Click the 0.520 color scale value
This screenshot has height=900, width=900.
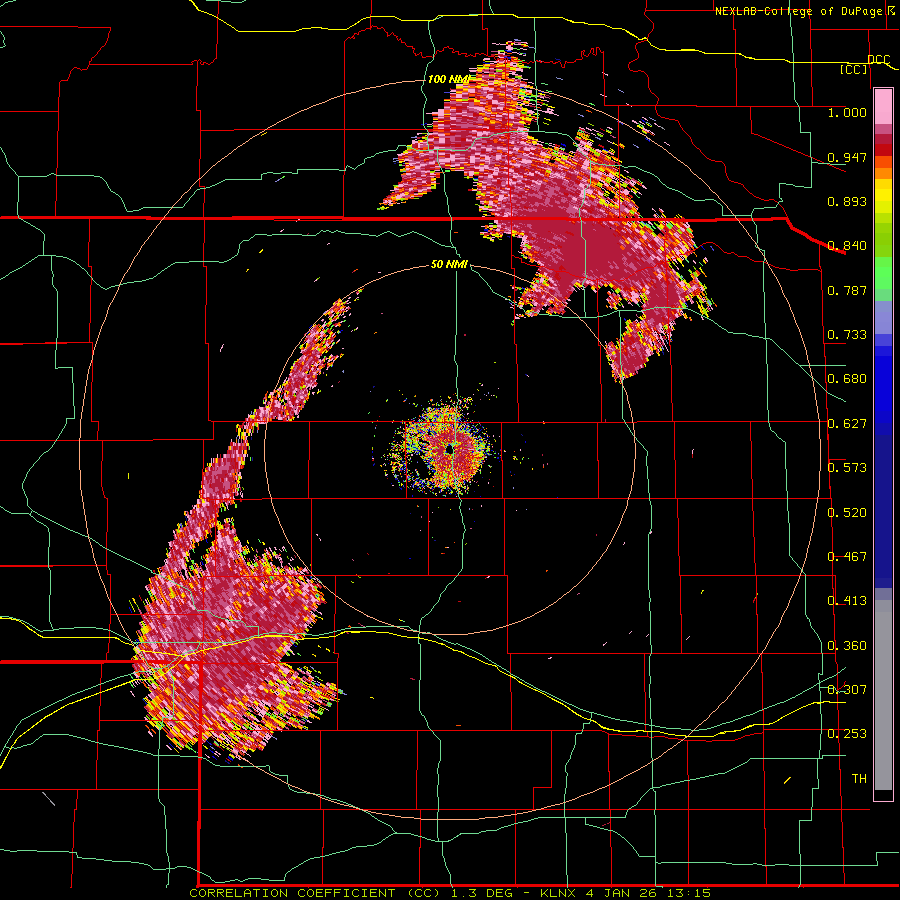coord(847,513)
